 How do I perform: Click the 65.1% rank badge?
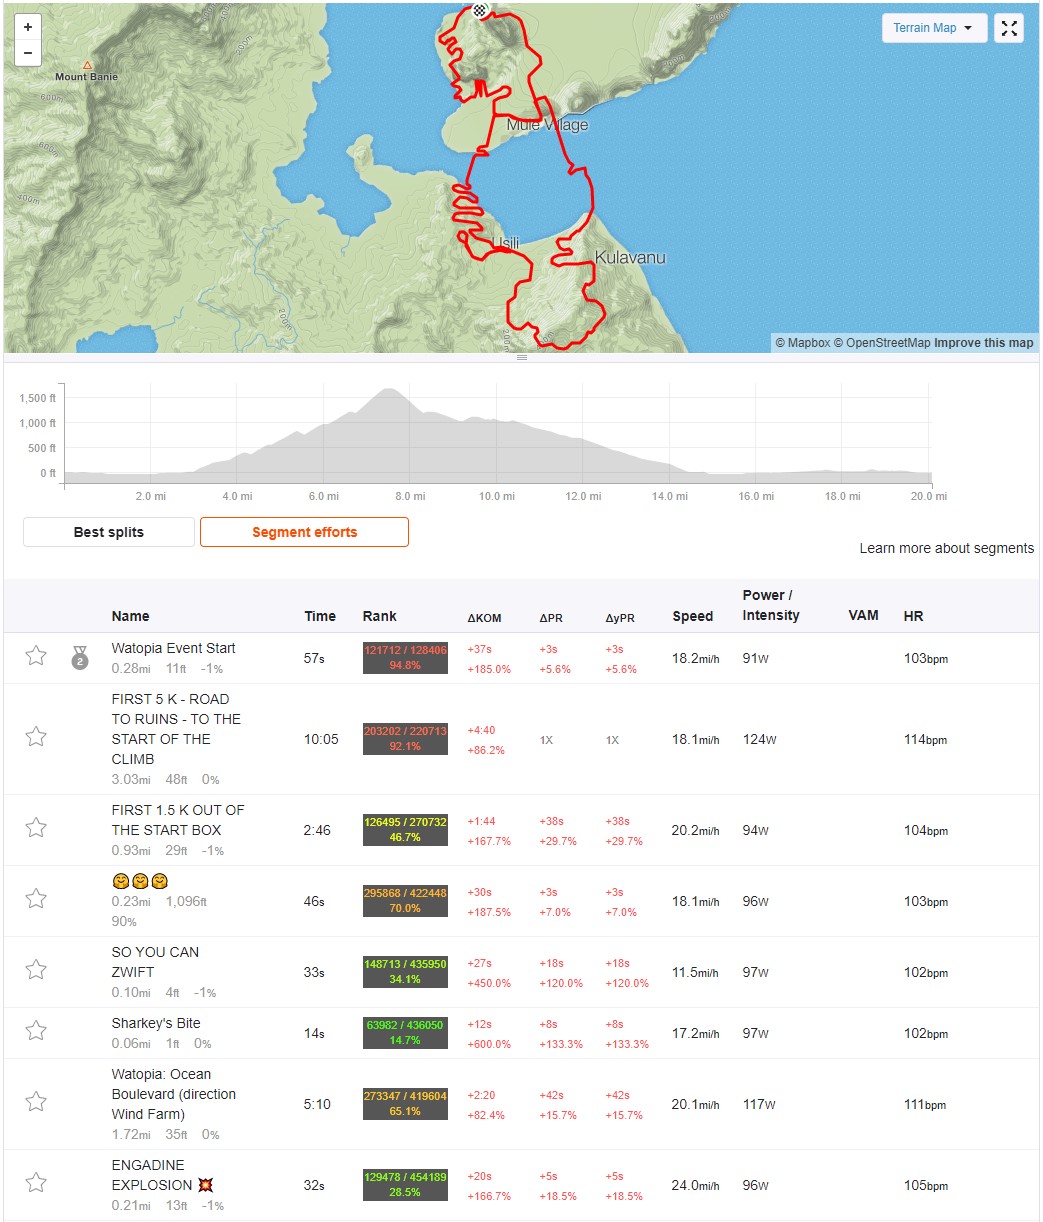coord(405,1104)
